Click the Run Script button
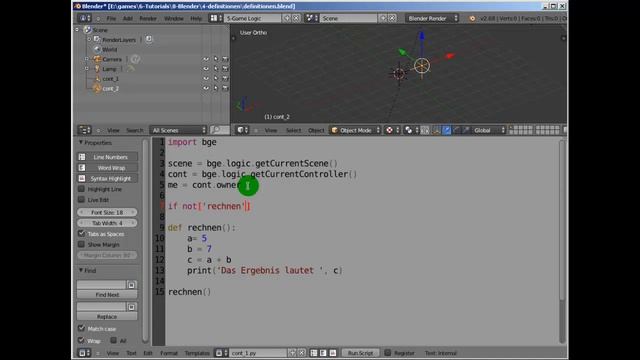Image resolution: width=640 pixels, height=360 pixels. click(x=360, y=353)
